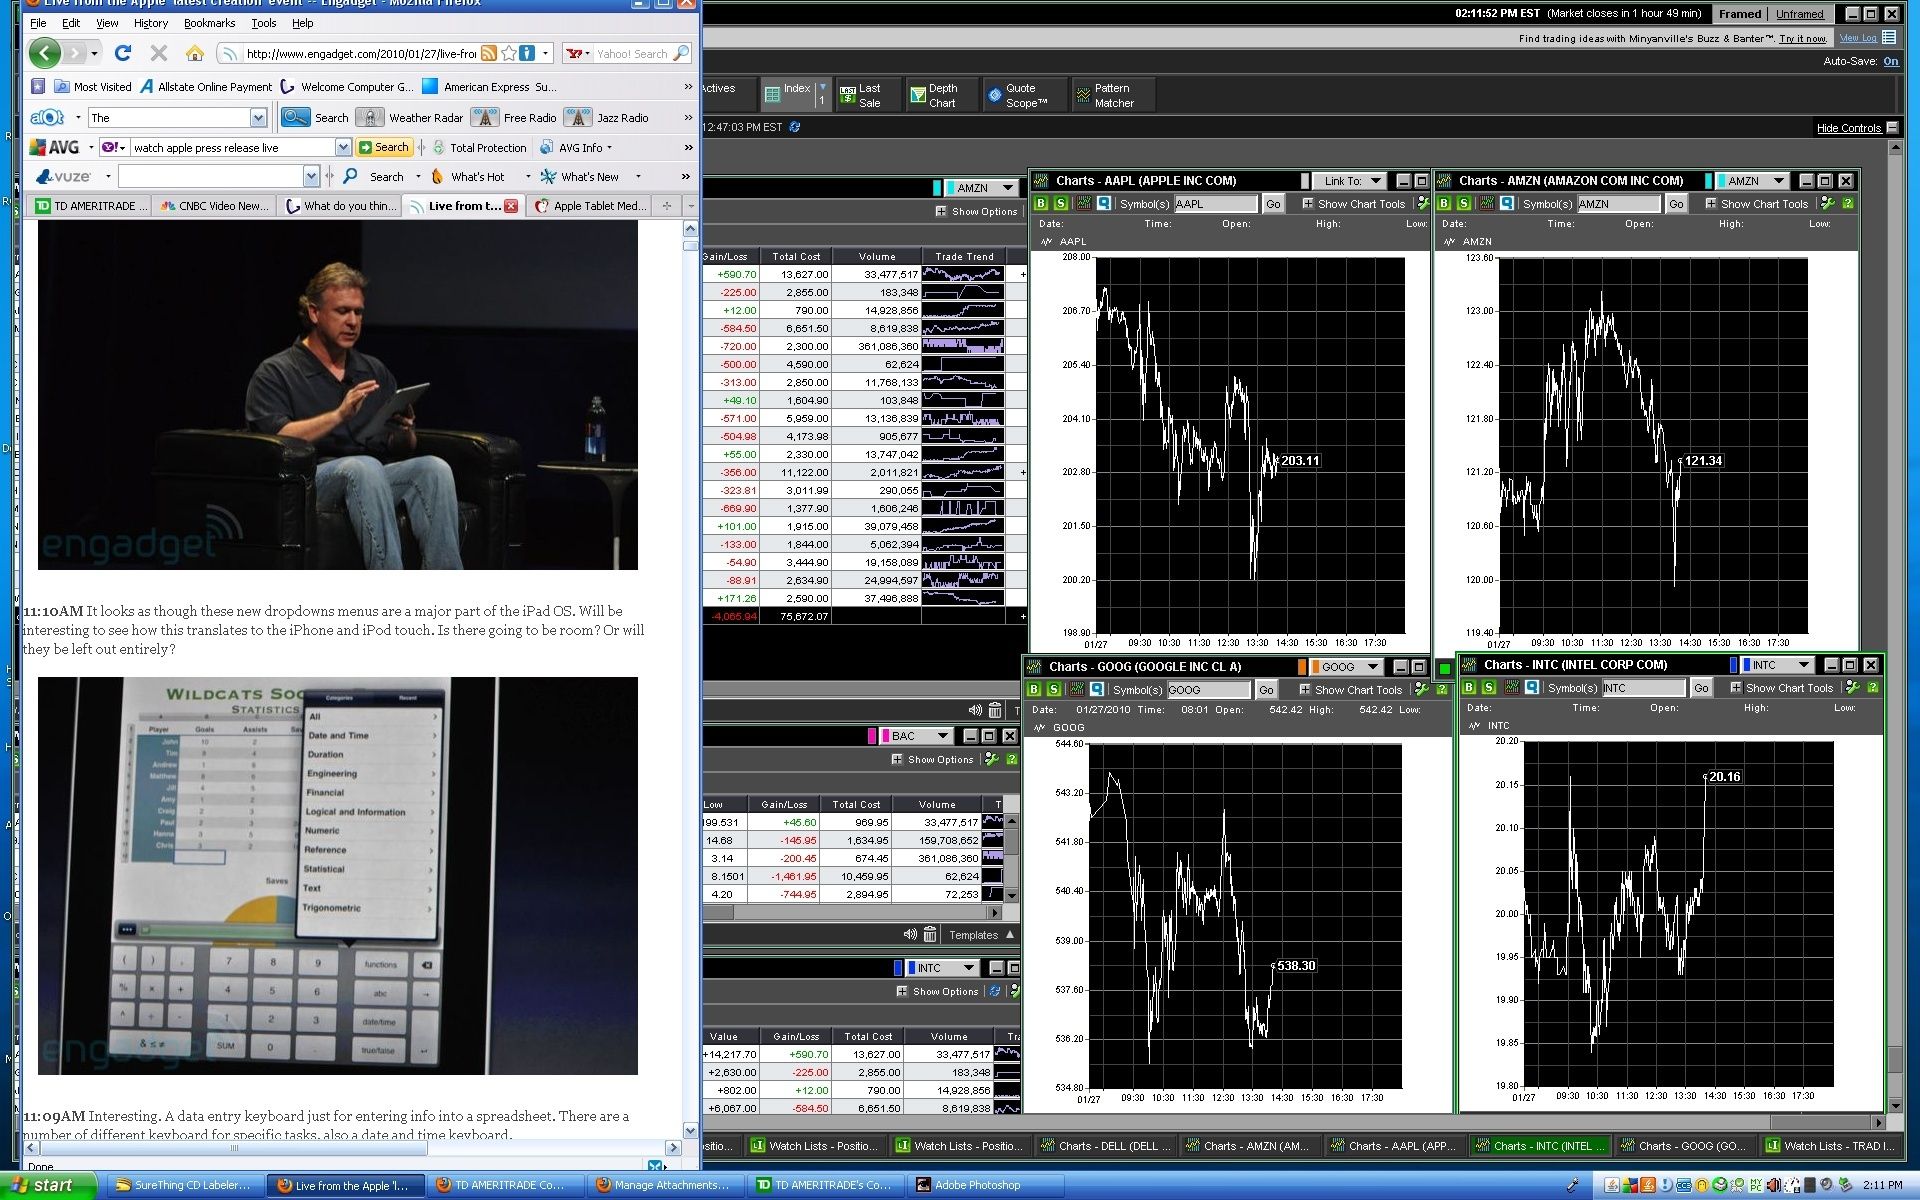Open the Index toolbar dropdown arrow

pyautogui.click(x=823, y=87)
